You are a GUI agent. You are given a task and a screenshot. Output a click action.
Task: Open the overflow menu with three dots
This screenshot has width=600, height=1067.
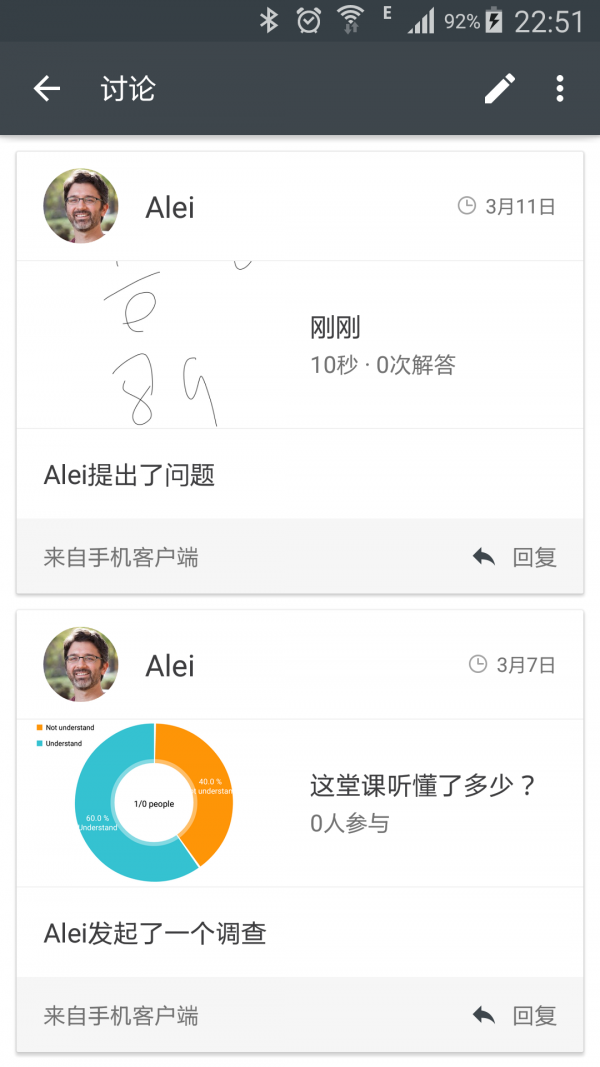pos(559,88)
